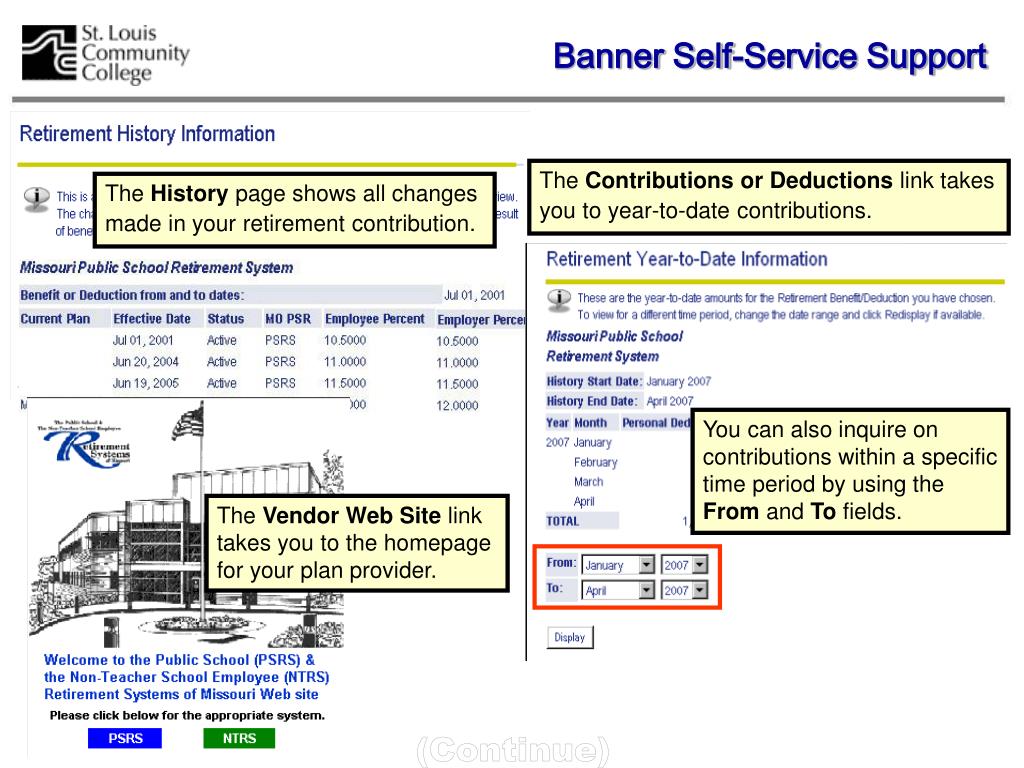Image resolution: width=1024 pixels, height=768 pixels.
Task: Click the info icon under Retirement History Information
Action: pos(37,199)
